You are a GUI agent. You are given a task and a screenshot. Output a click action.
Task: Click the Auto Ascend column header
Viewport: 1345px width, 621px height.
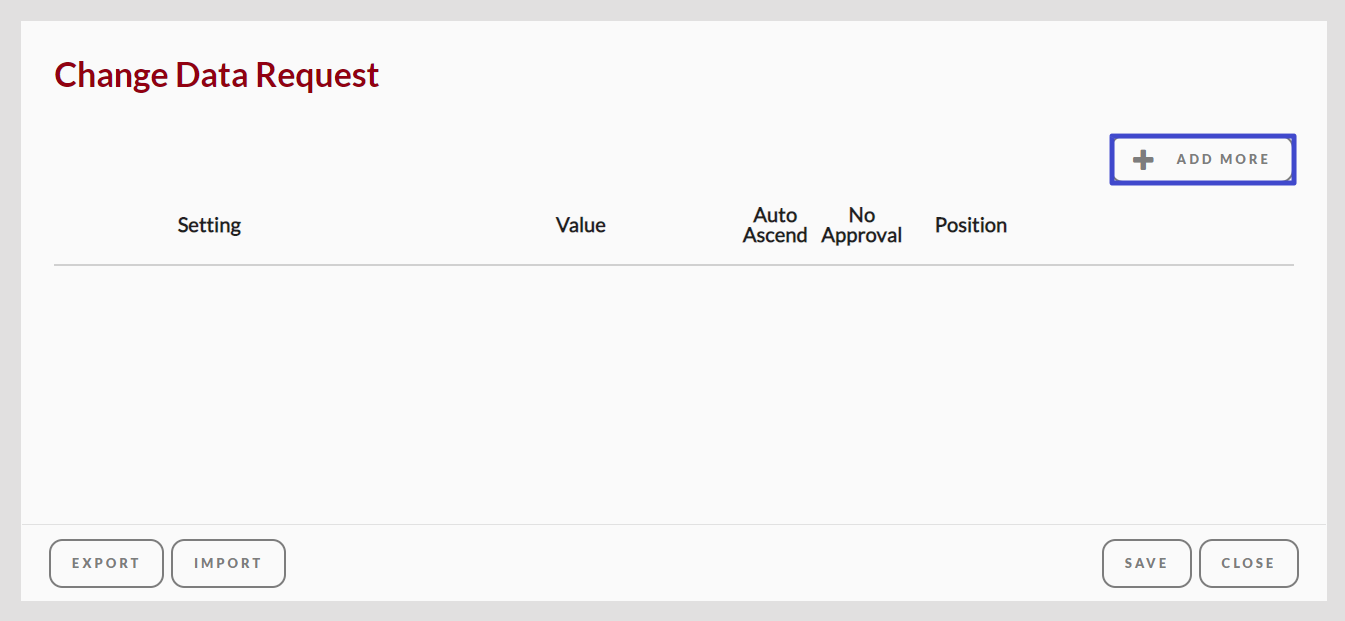point(775,225)
